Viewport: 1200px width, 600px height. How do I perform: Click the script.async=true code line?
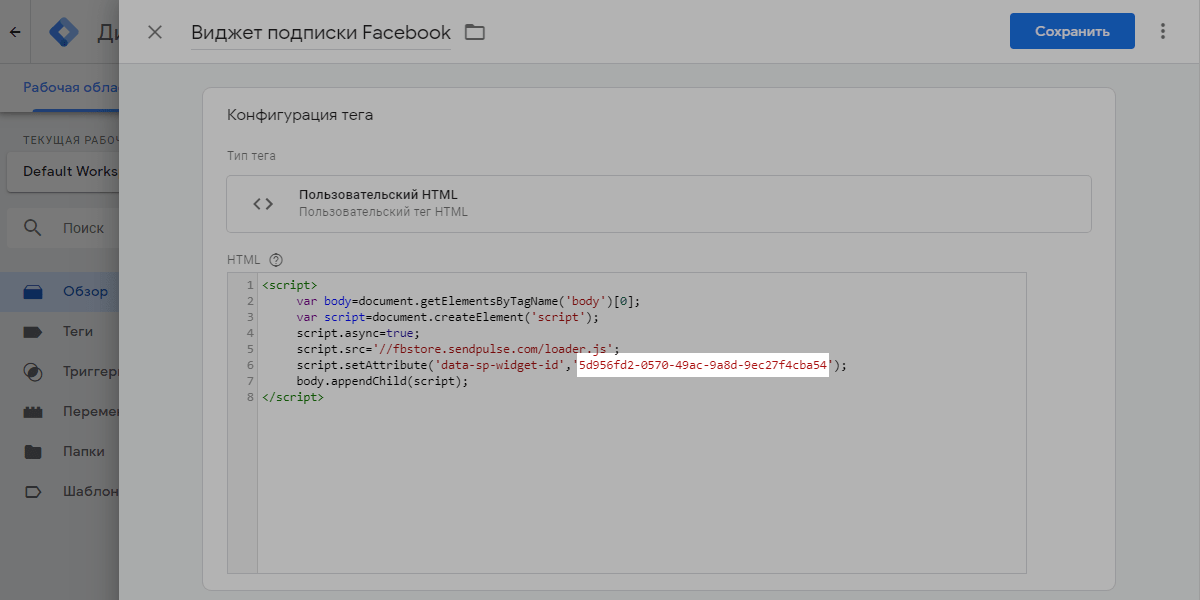[359, 333]
